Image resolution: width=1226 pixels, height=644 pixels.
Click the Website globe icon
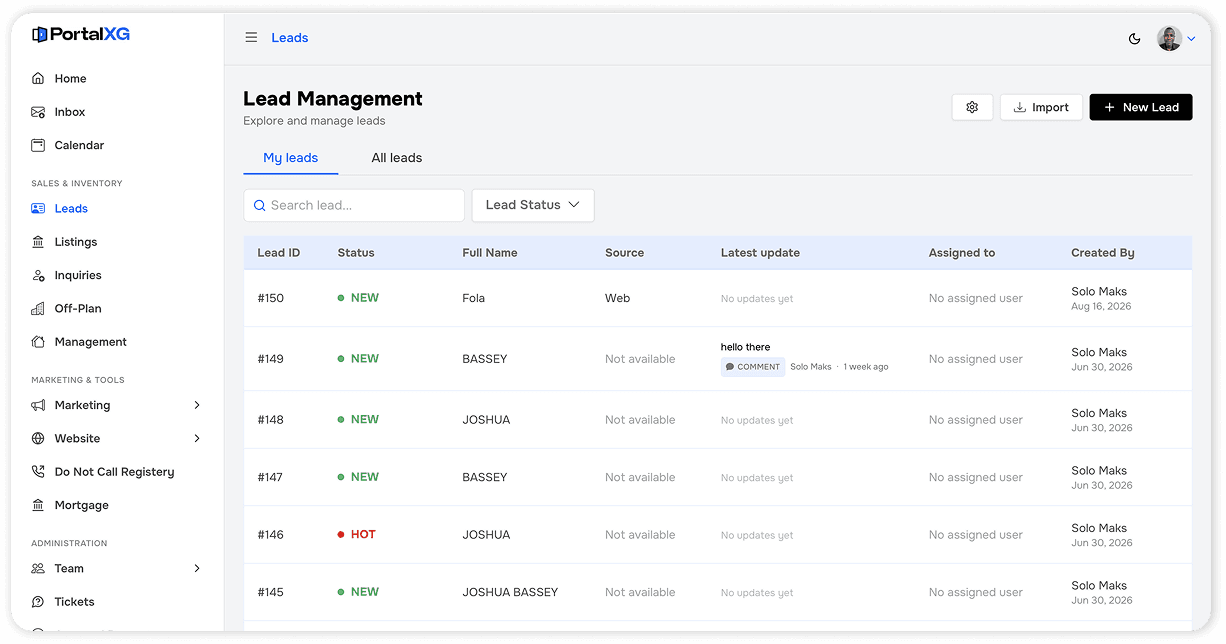38,438
